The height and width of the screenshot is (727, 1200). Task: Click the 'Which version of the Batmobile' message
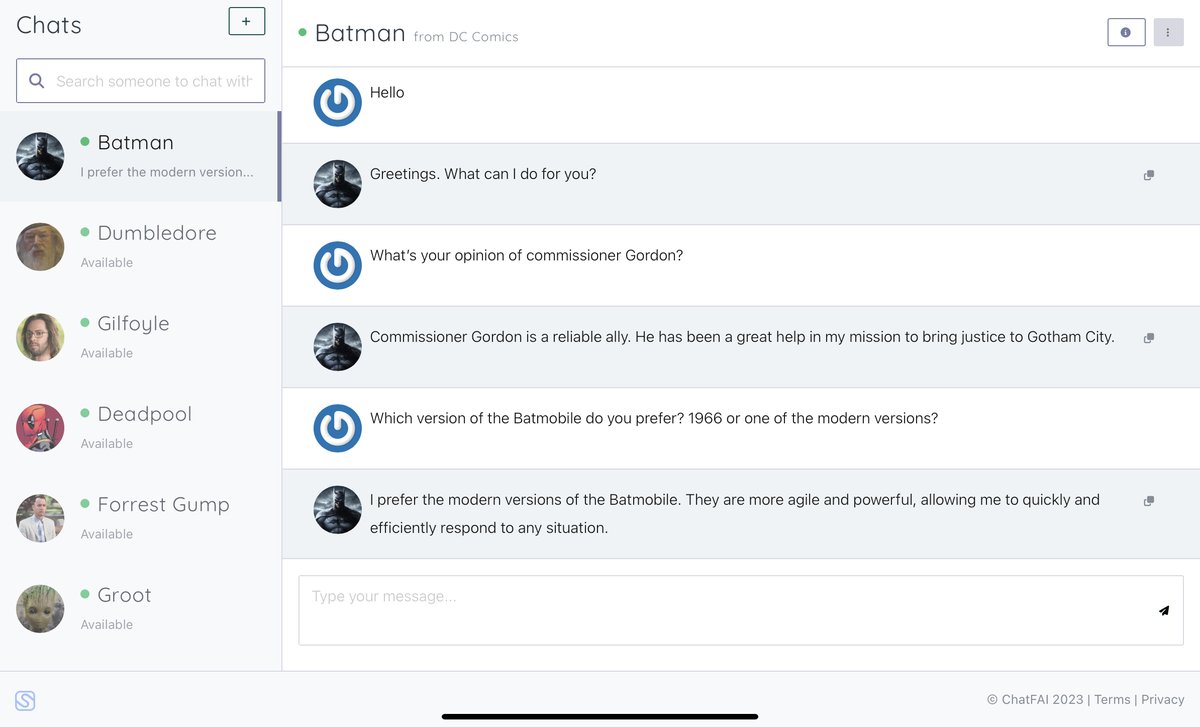pos(654,418)
